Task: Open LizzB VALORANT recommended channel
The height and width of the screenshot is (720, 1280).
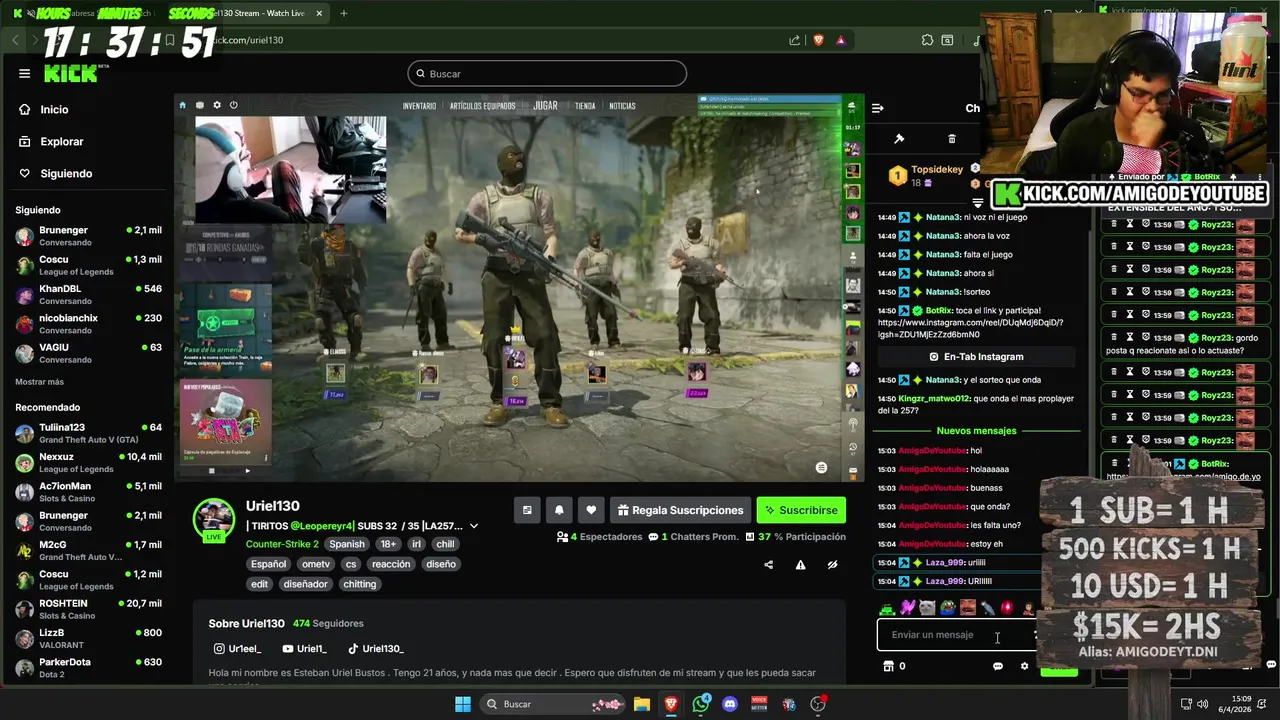Action: pos(88,638)
